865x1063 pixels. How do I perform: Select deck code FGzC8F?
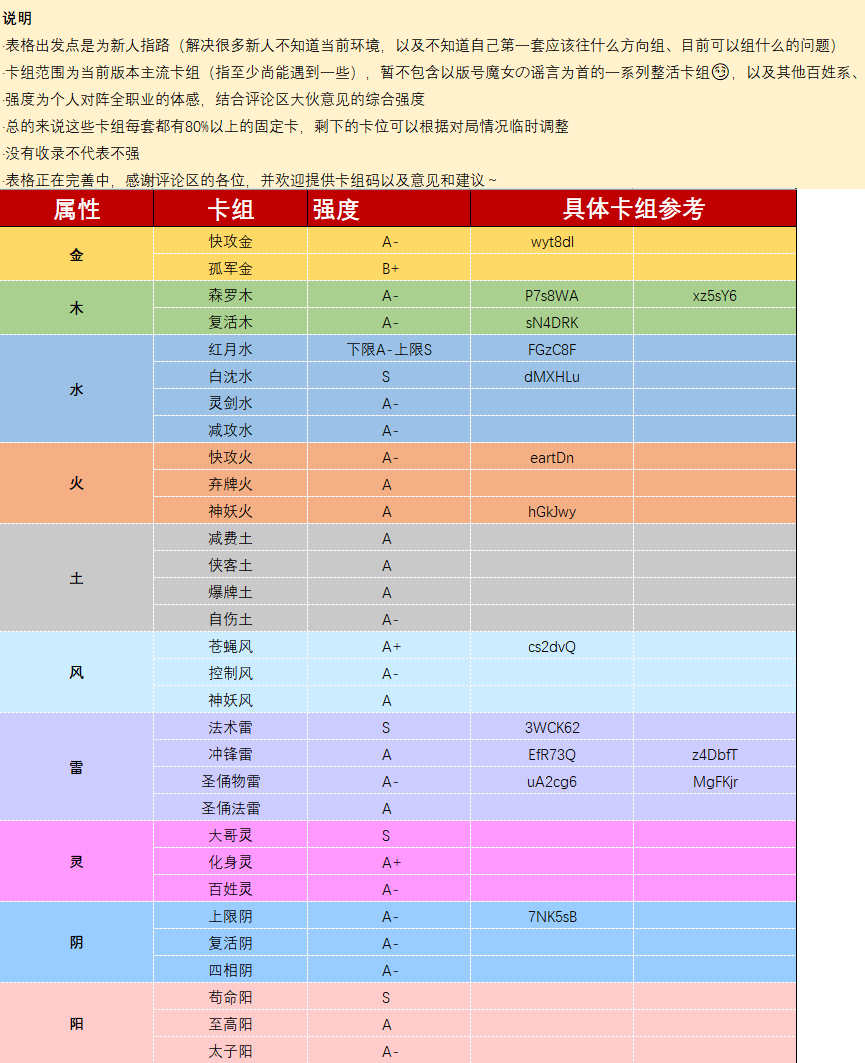(x=552, y=350)
